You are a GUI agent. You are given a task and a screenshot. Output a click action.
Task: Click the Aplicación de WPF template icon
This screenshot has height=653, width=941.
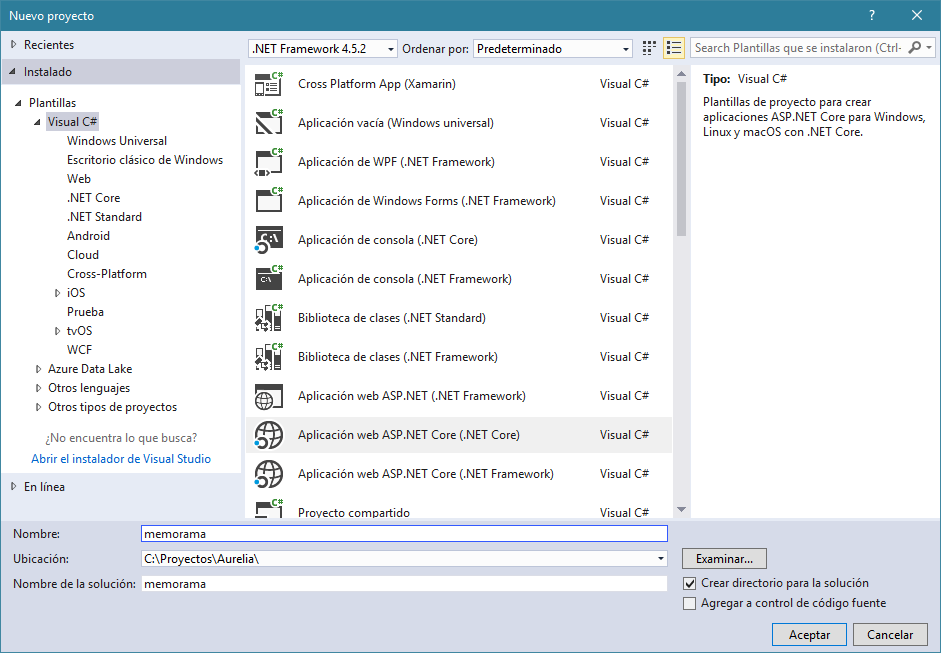pos(268,162)
